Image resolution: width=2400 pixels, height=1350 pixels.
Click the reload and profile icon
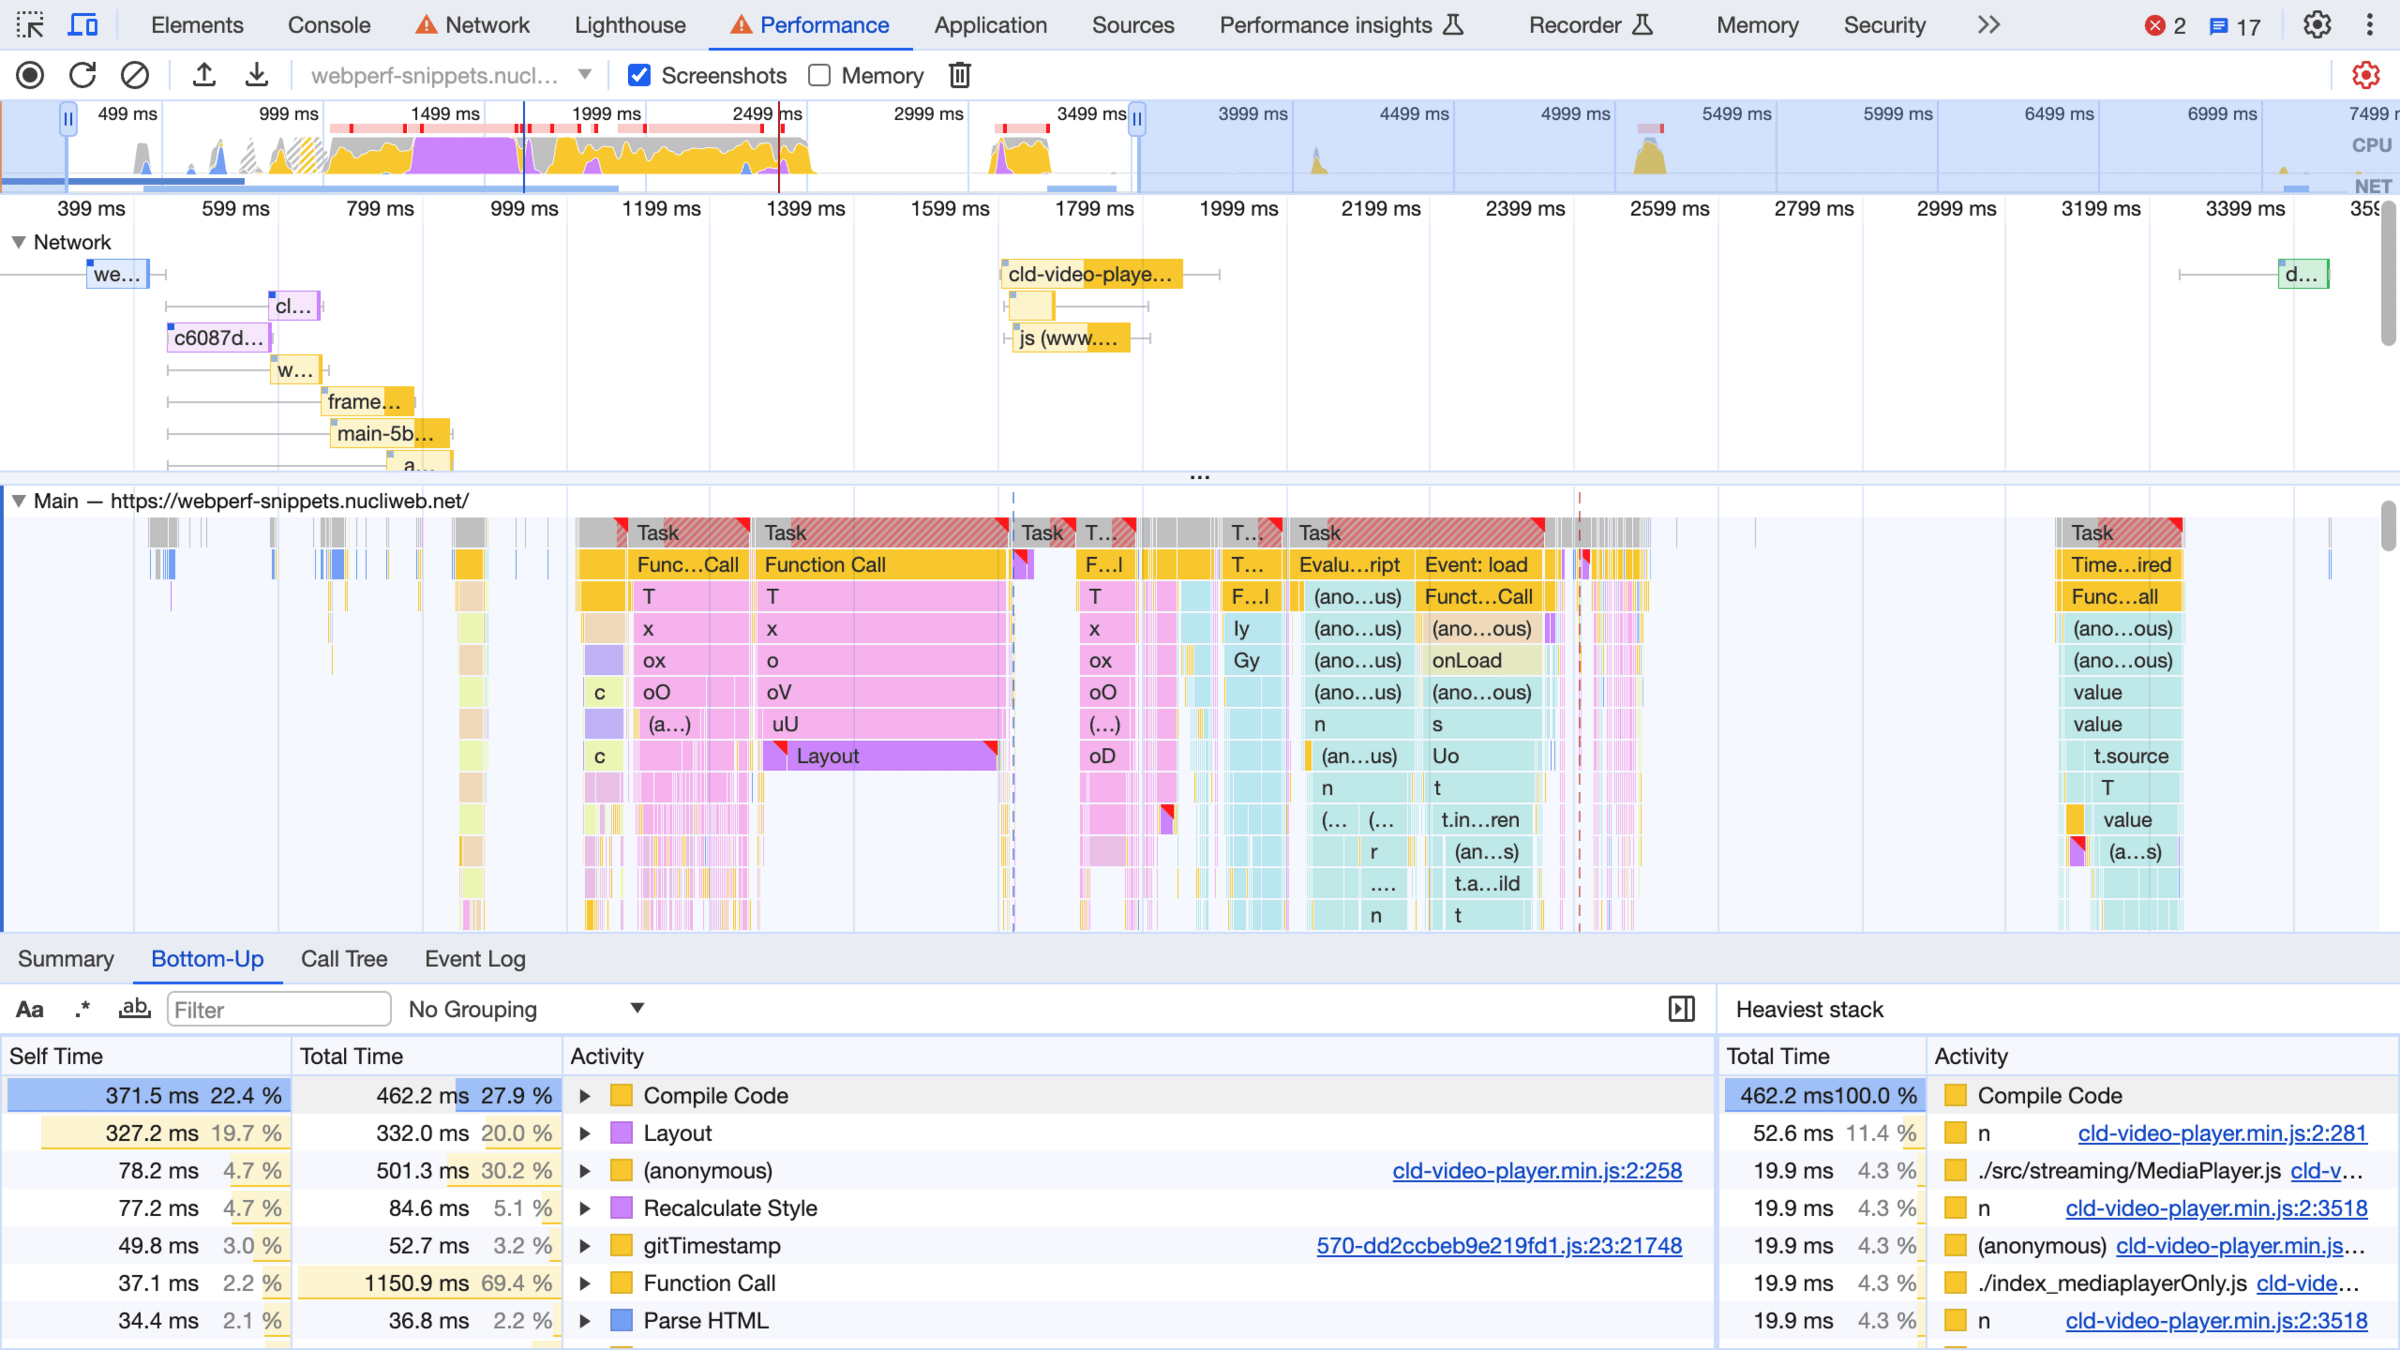click(83, 75)
